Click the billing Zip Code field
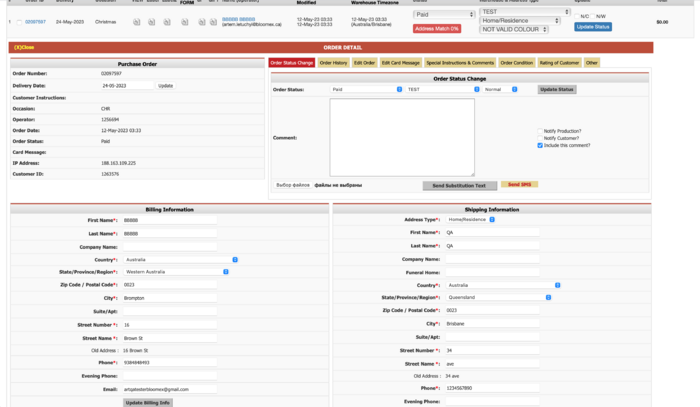700x407 pixels. click(170, 285)
